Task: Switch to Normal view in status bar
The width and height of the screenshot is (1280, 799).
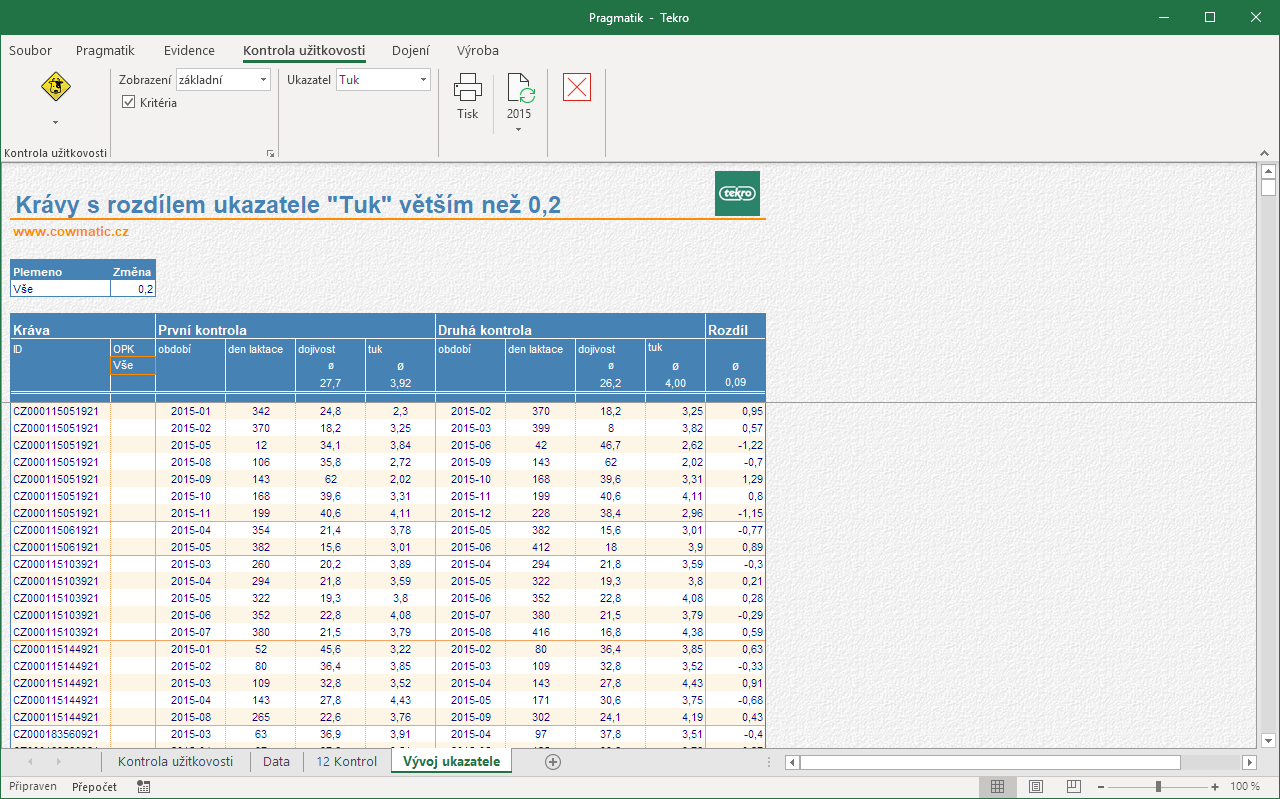Action: point(997,786)
